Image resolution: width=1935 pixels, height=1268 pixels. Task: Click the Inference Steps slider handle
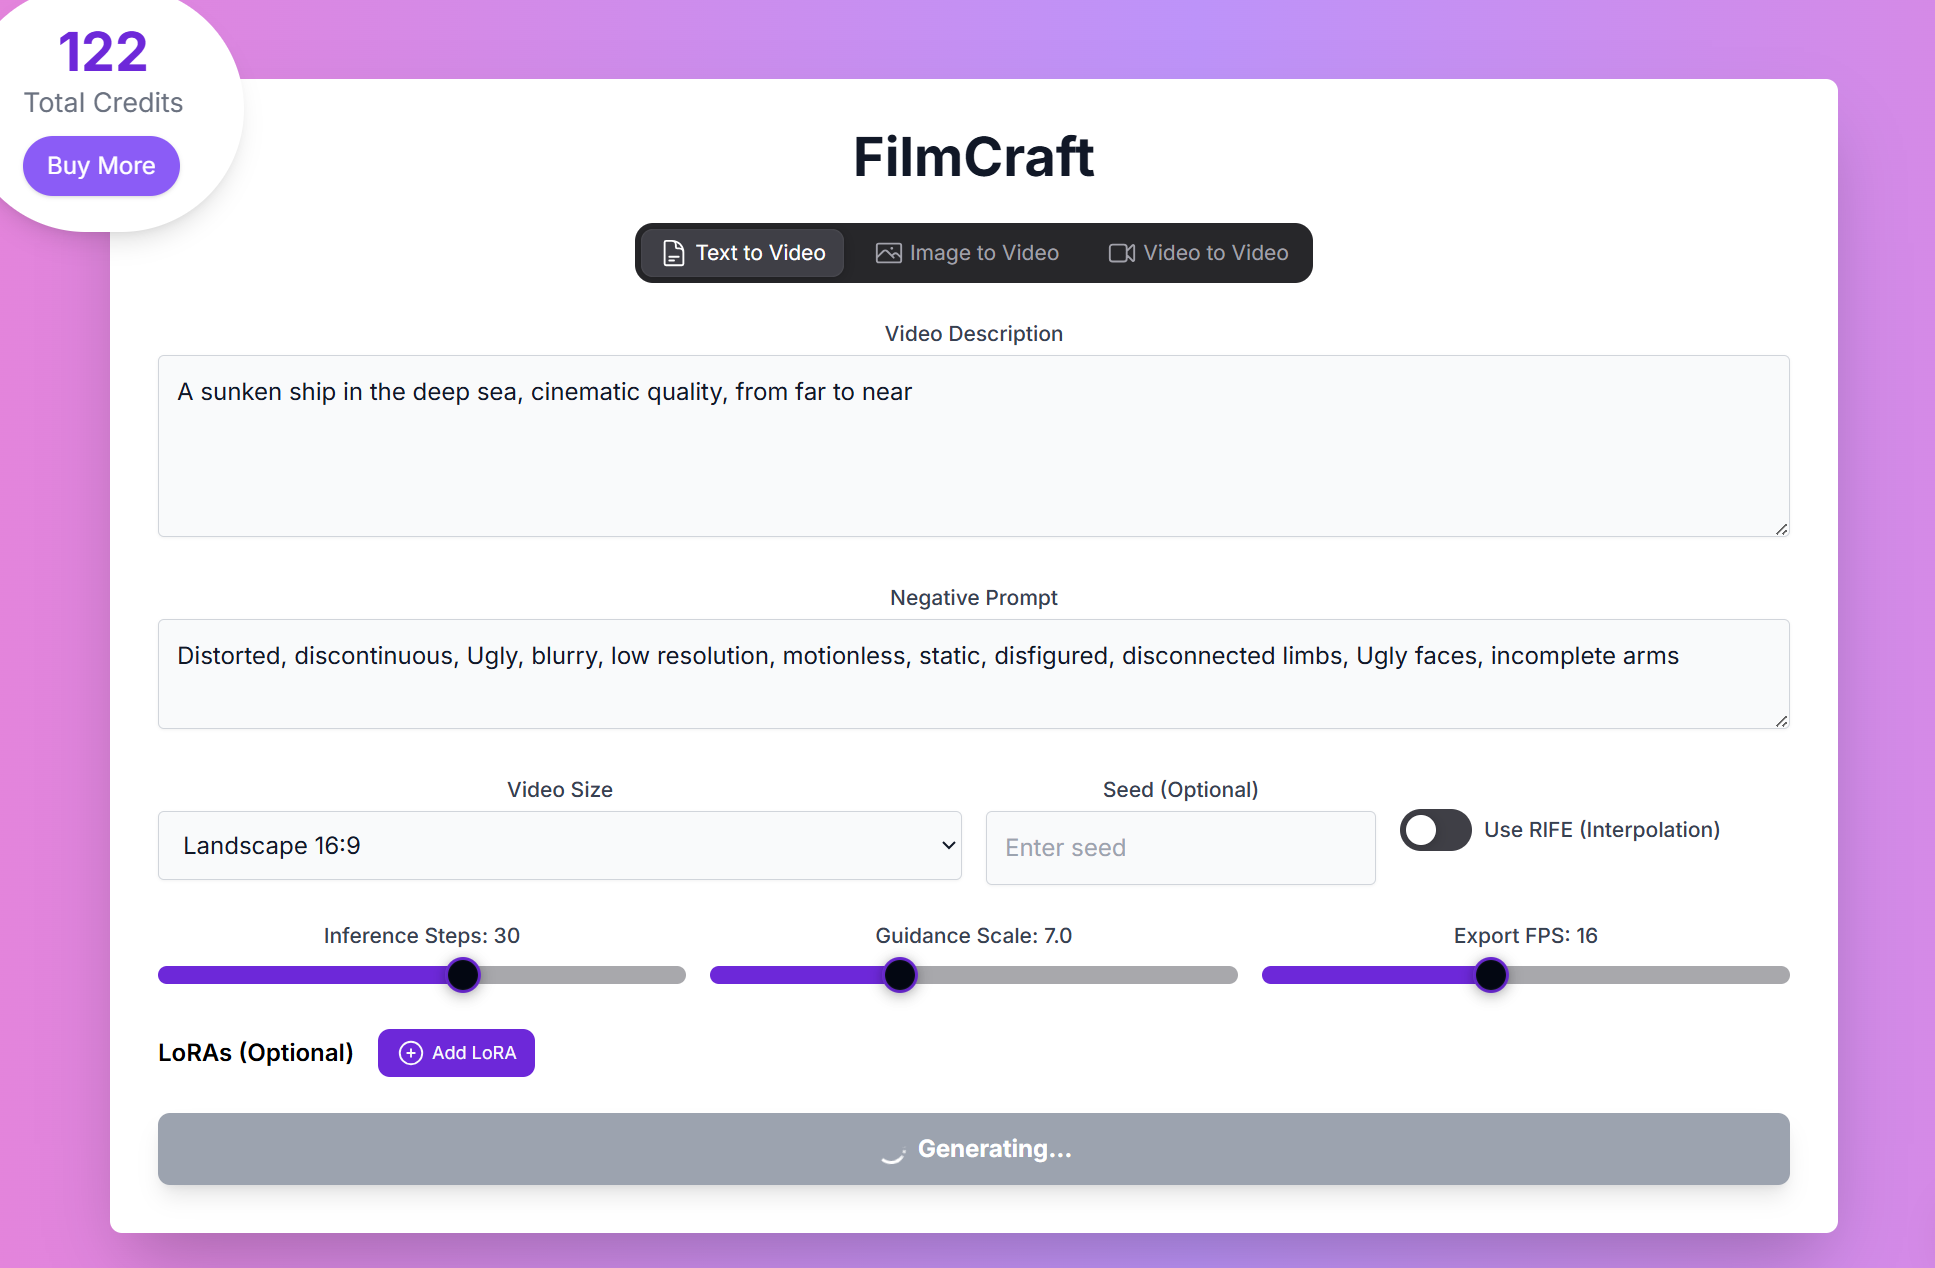click(463, 975)
